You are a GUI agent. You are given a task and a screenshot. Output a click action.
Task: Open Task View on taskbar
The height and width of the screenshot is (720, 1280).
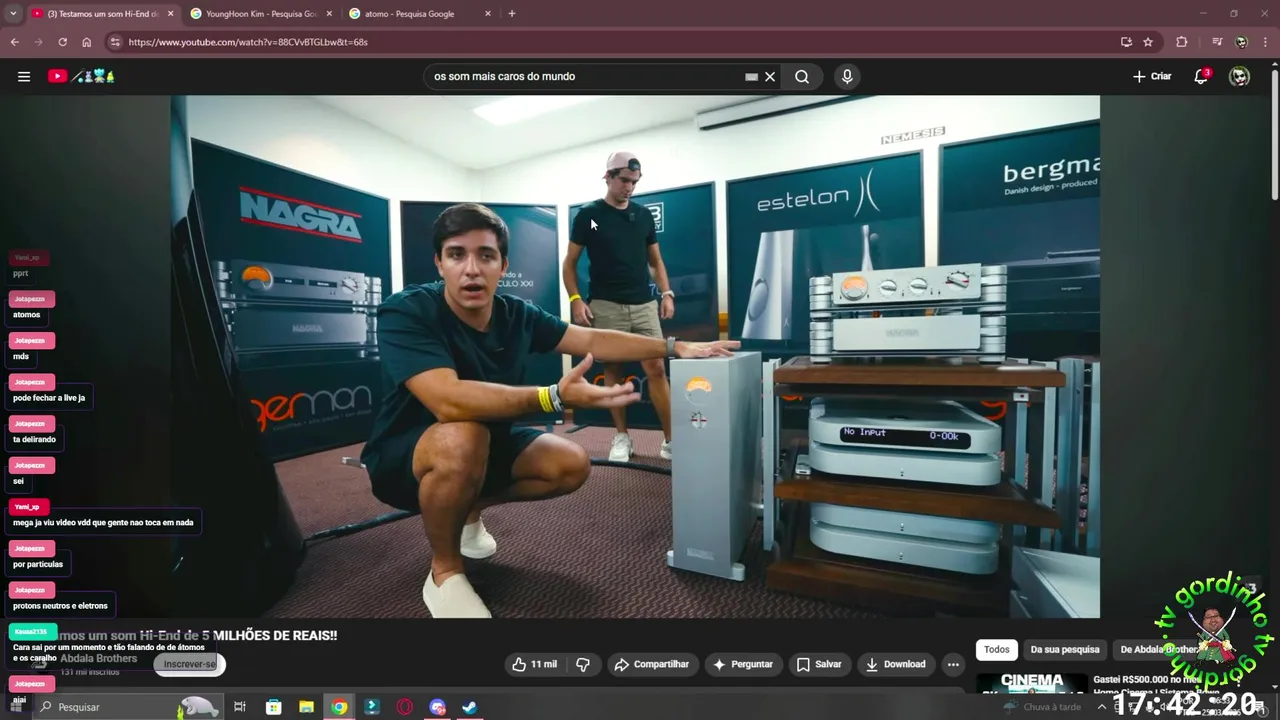point(240,707)
